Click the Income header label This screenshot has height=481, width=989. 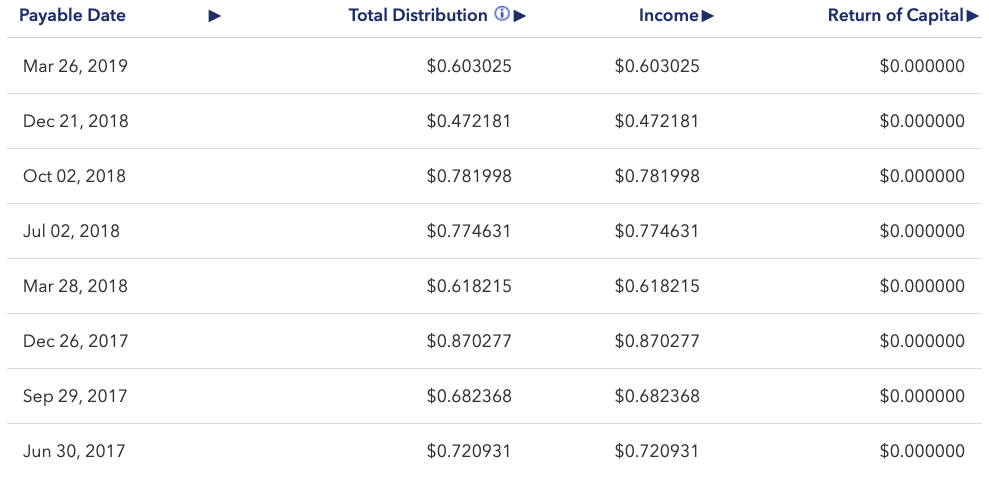tap(668, 16)
